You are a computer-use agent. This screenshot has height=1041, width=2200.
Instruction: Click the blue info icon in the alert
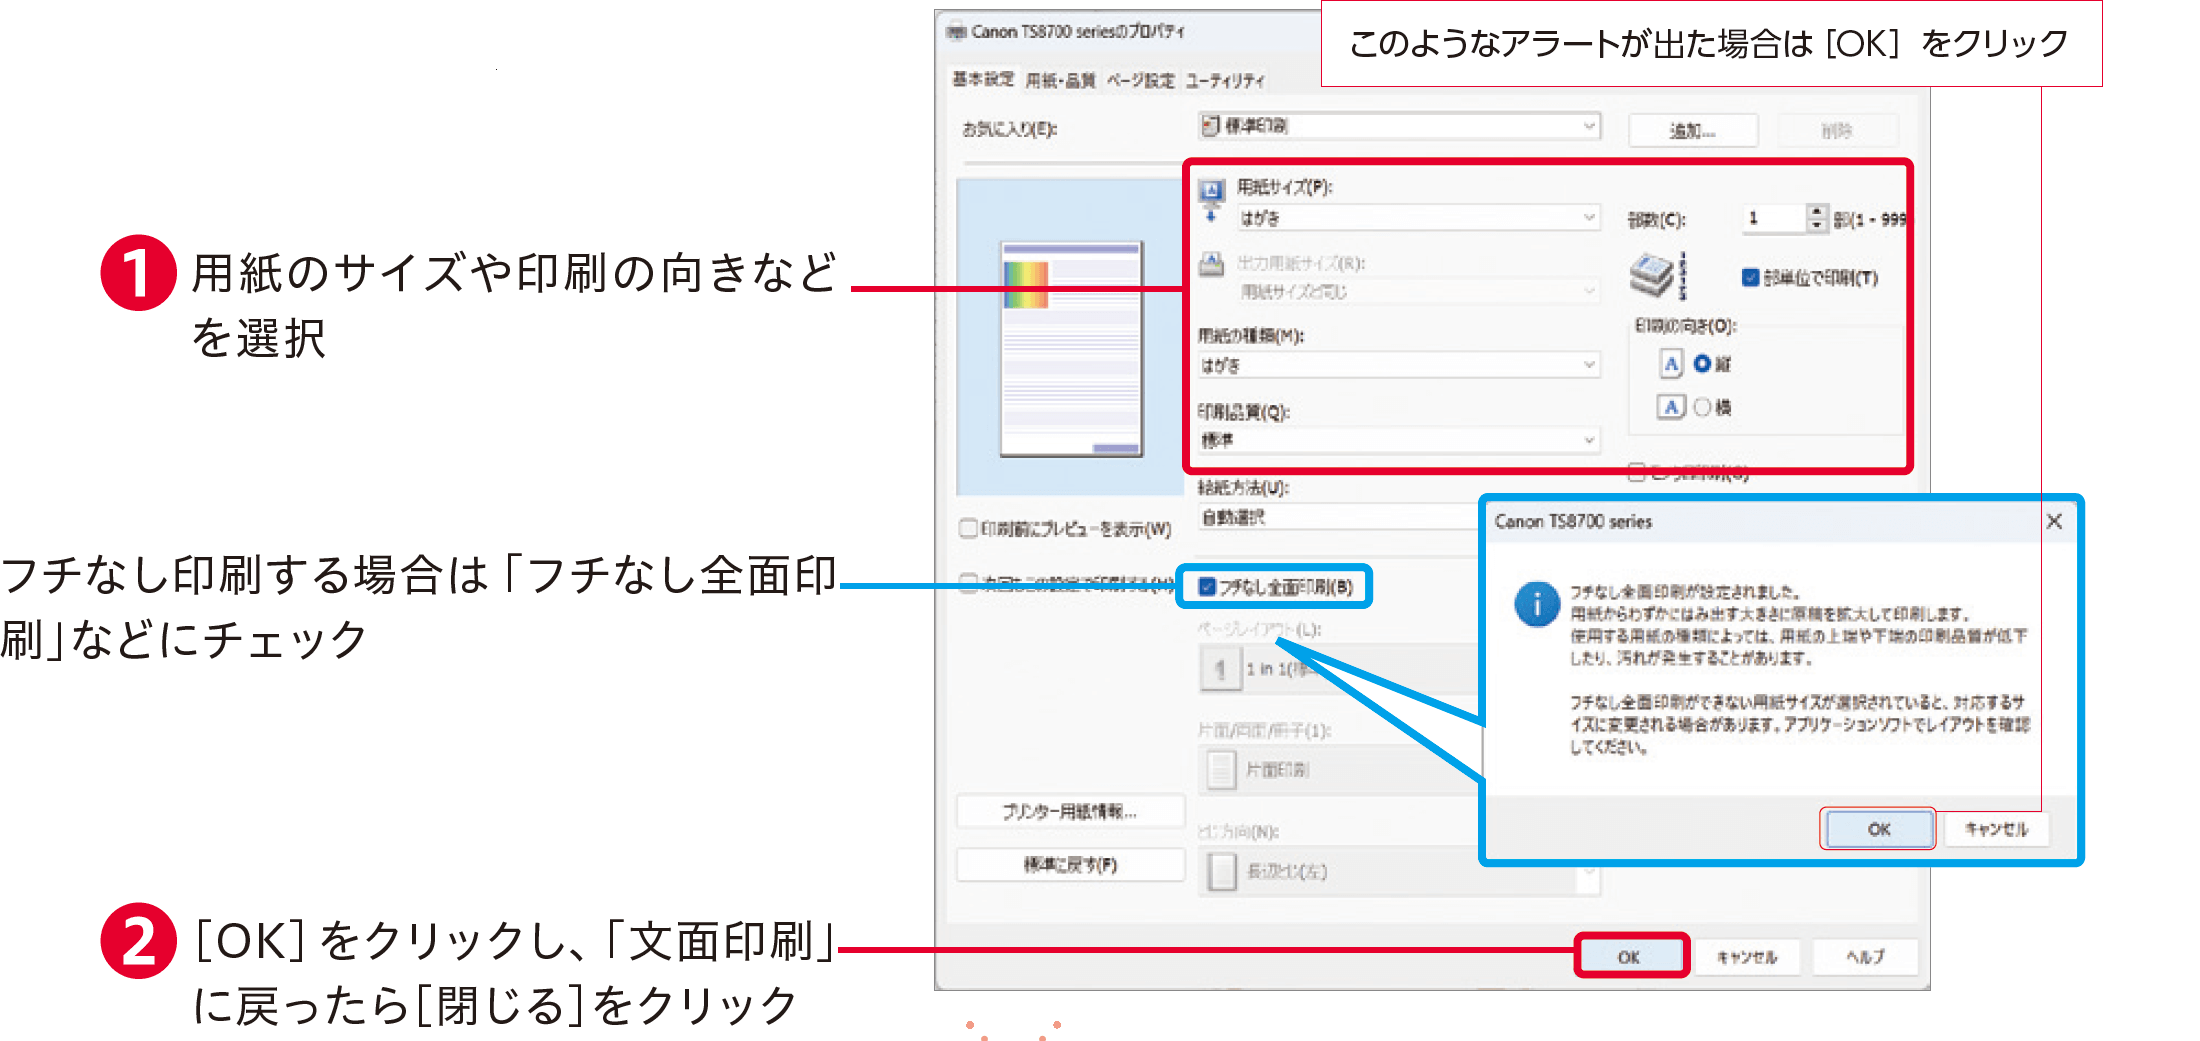point(1537,605)
